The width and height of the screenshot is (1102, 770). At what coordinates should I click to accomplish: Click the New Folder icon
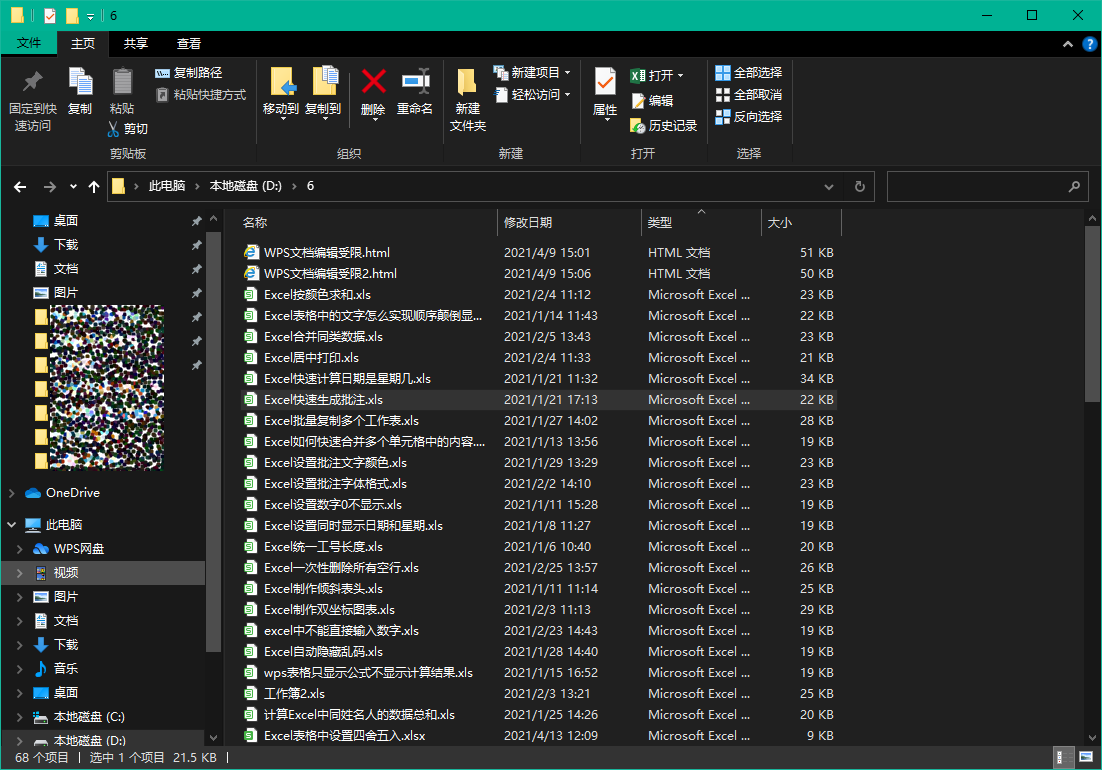pos(467,82)
